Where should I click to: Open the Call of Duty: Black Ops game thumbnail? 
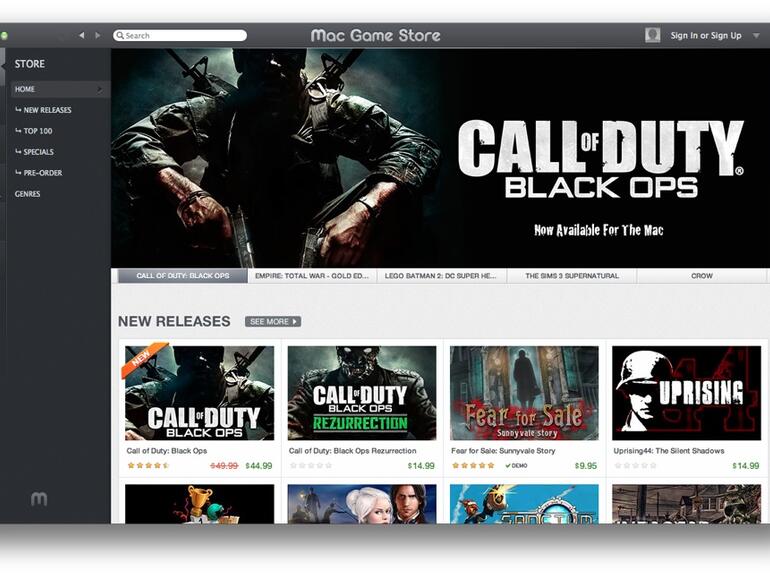pyautogui.click(x=199, y=393)
